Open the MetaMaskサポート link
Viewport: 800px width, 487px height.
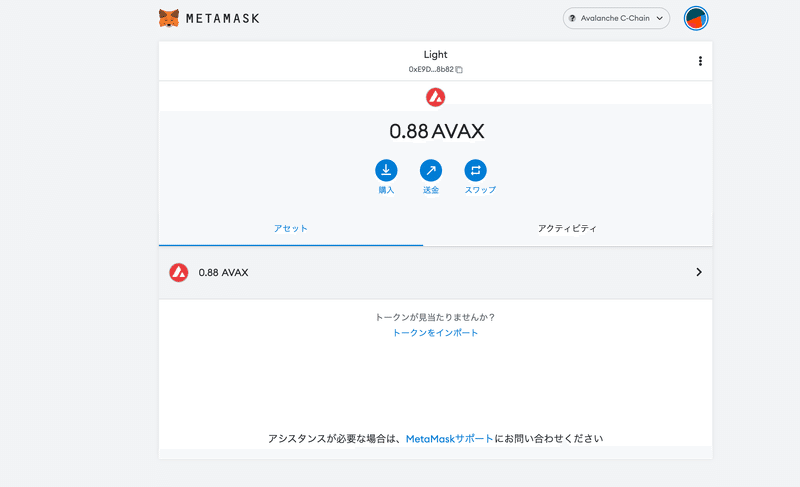click(449, 439)
